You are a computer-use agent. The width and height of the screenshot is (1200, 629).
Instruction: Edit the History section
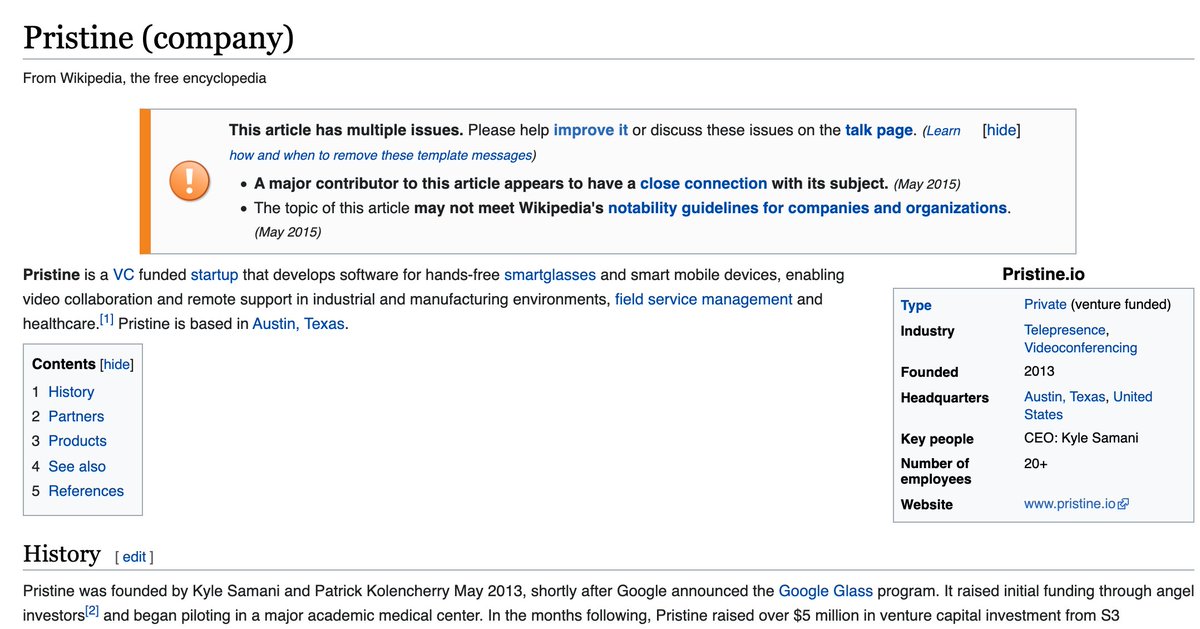pyautogui.click(x=134, y=556)
